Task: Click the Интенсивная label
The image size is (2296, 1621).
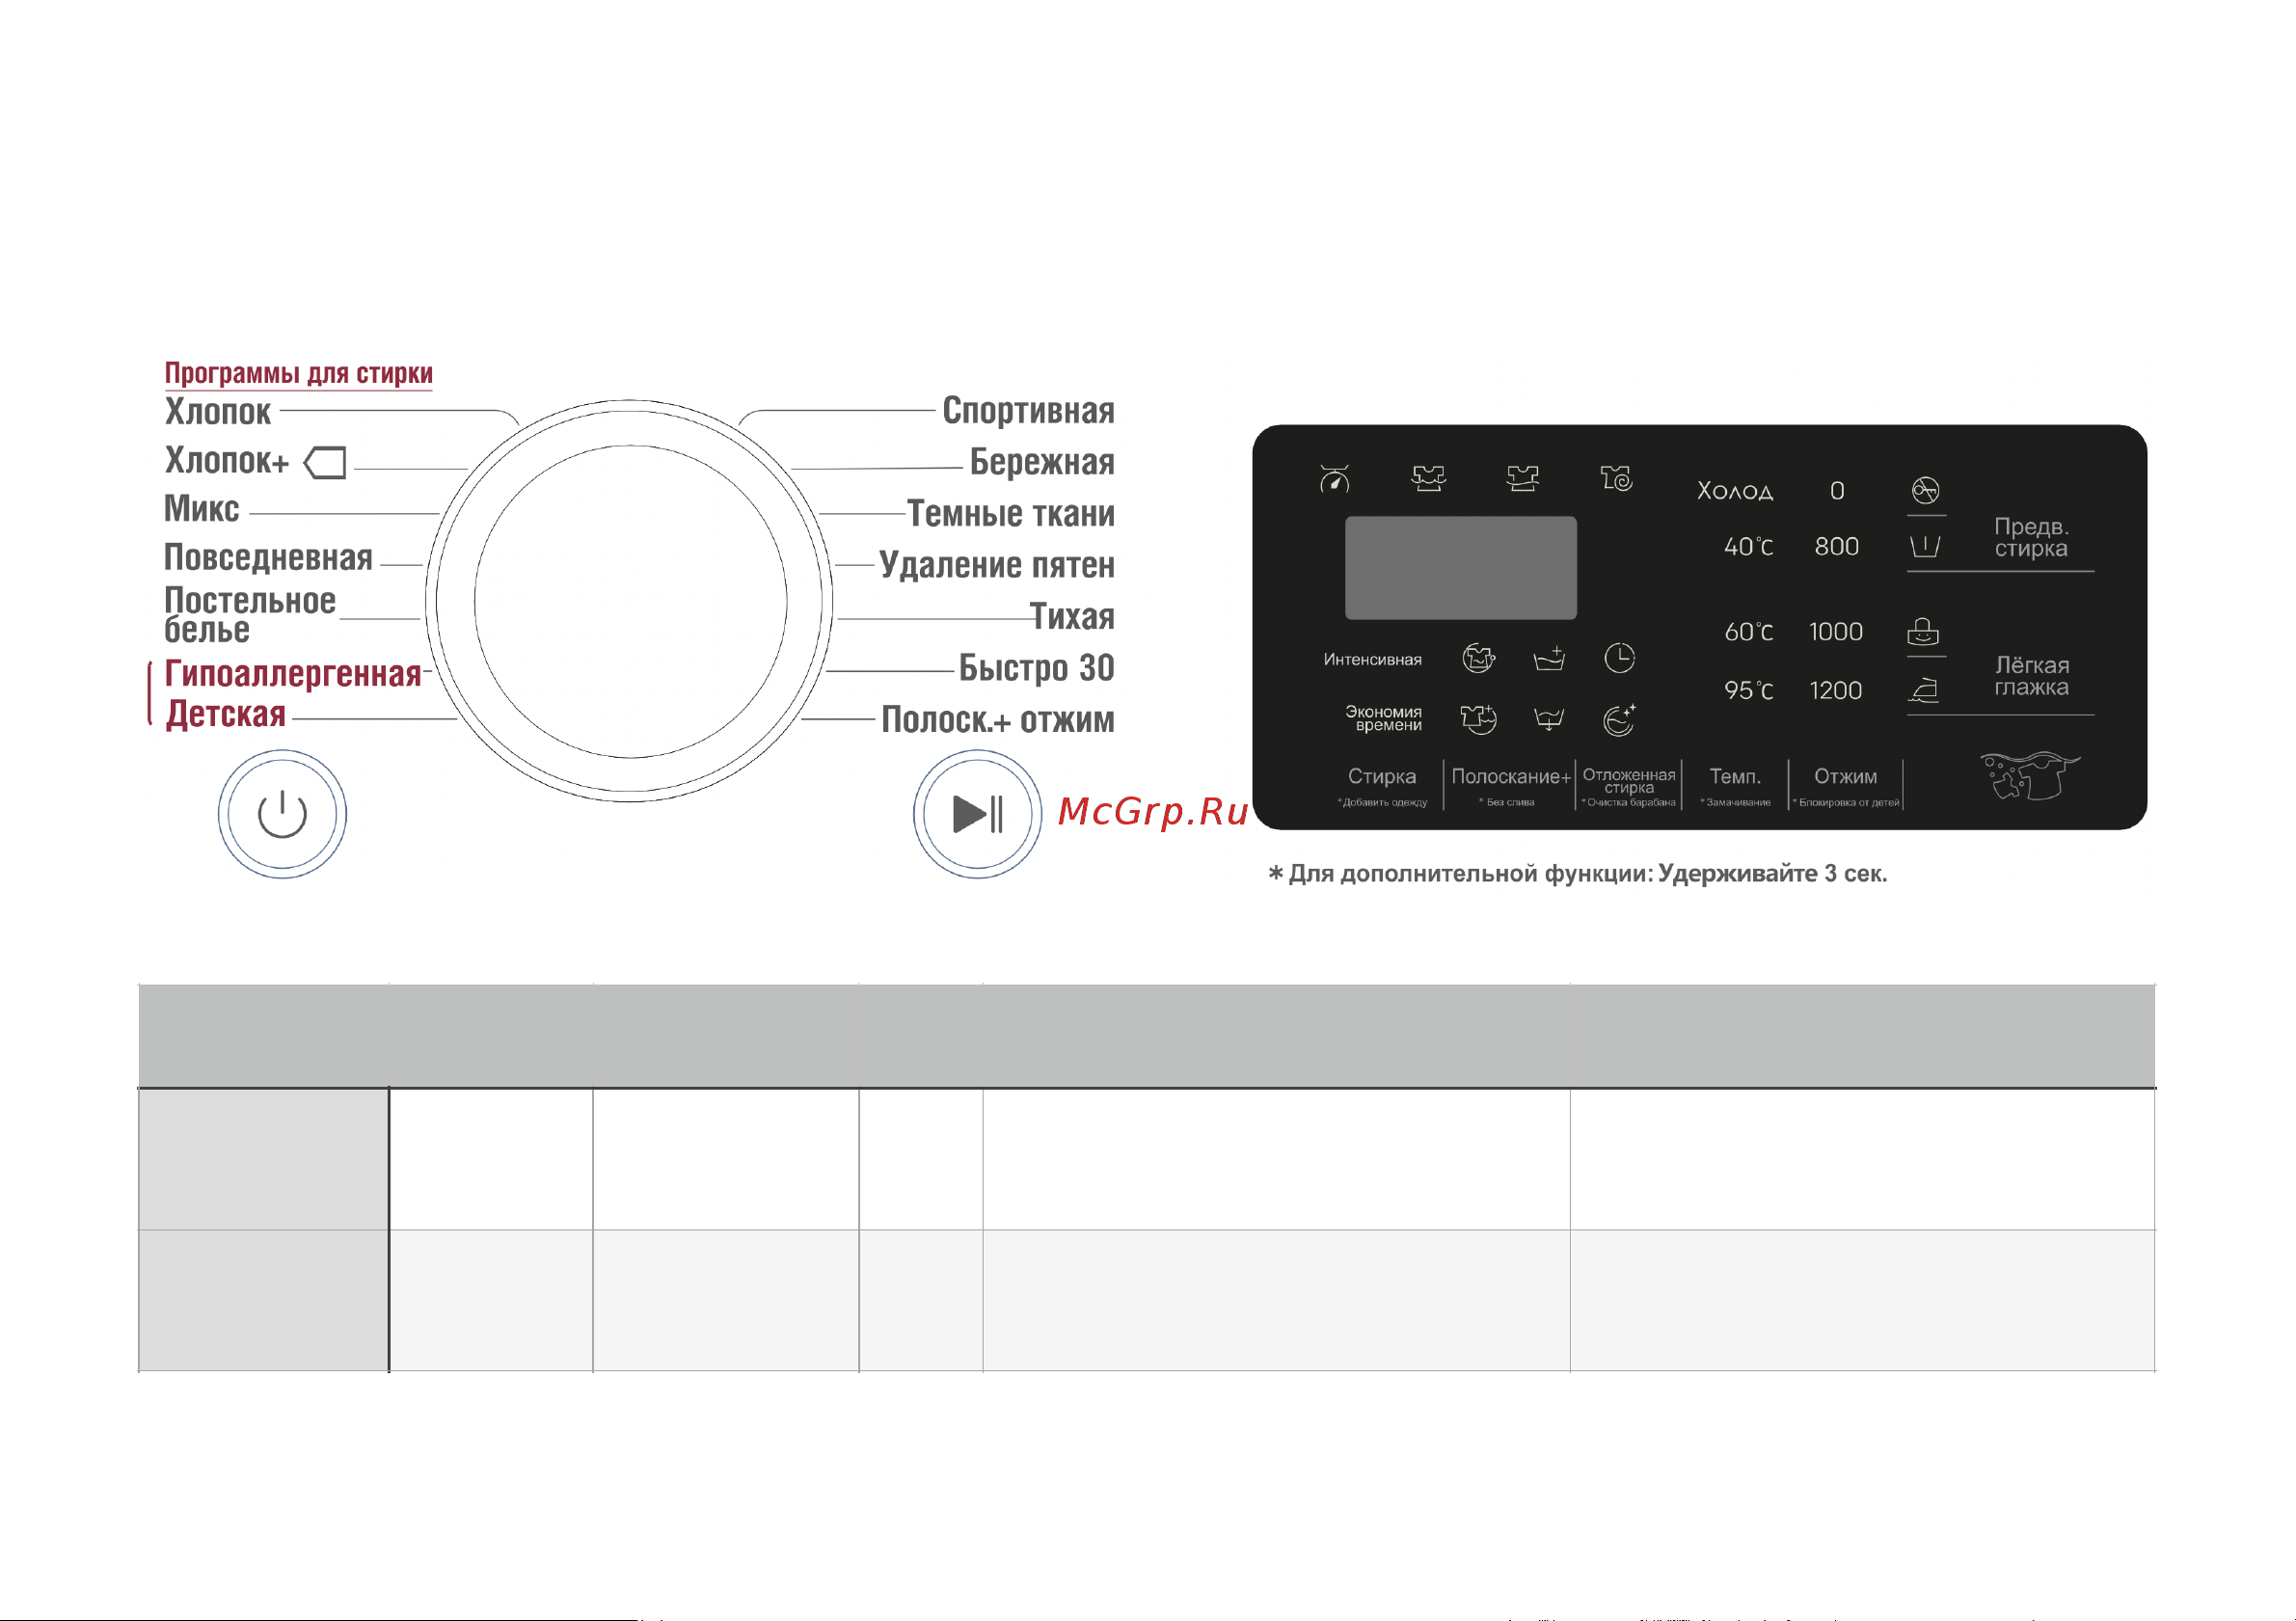Action: coord(1372,660)
